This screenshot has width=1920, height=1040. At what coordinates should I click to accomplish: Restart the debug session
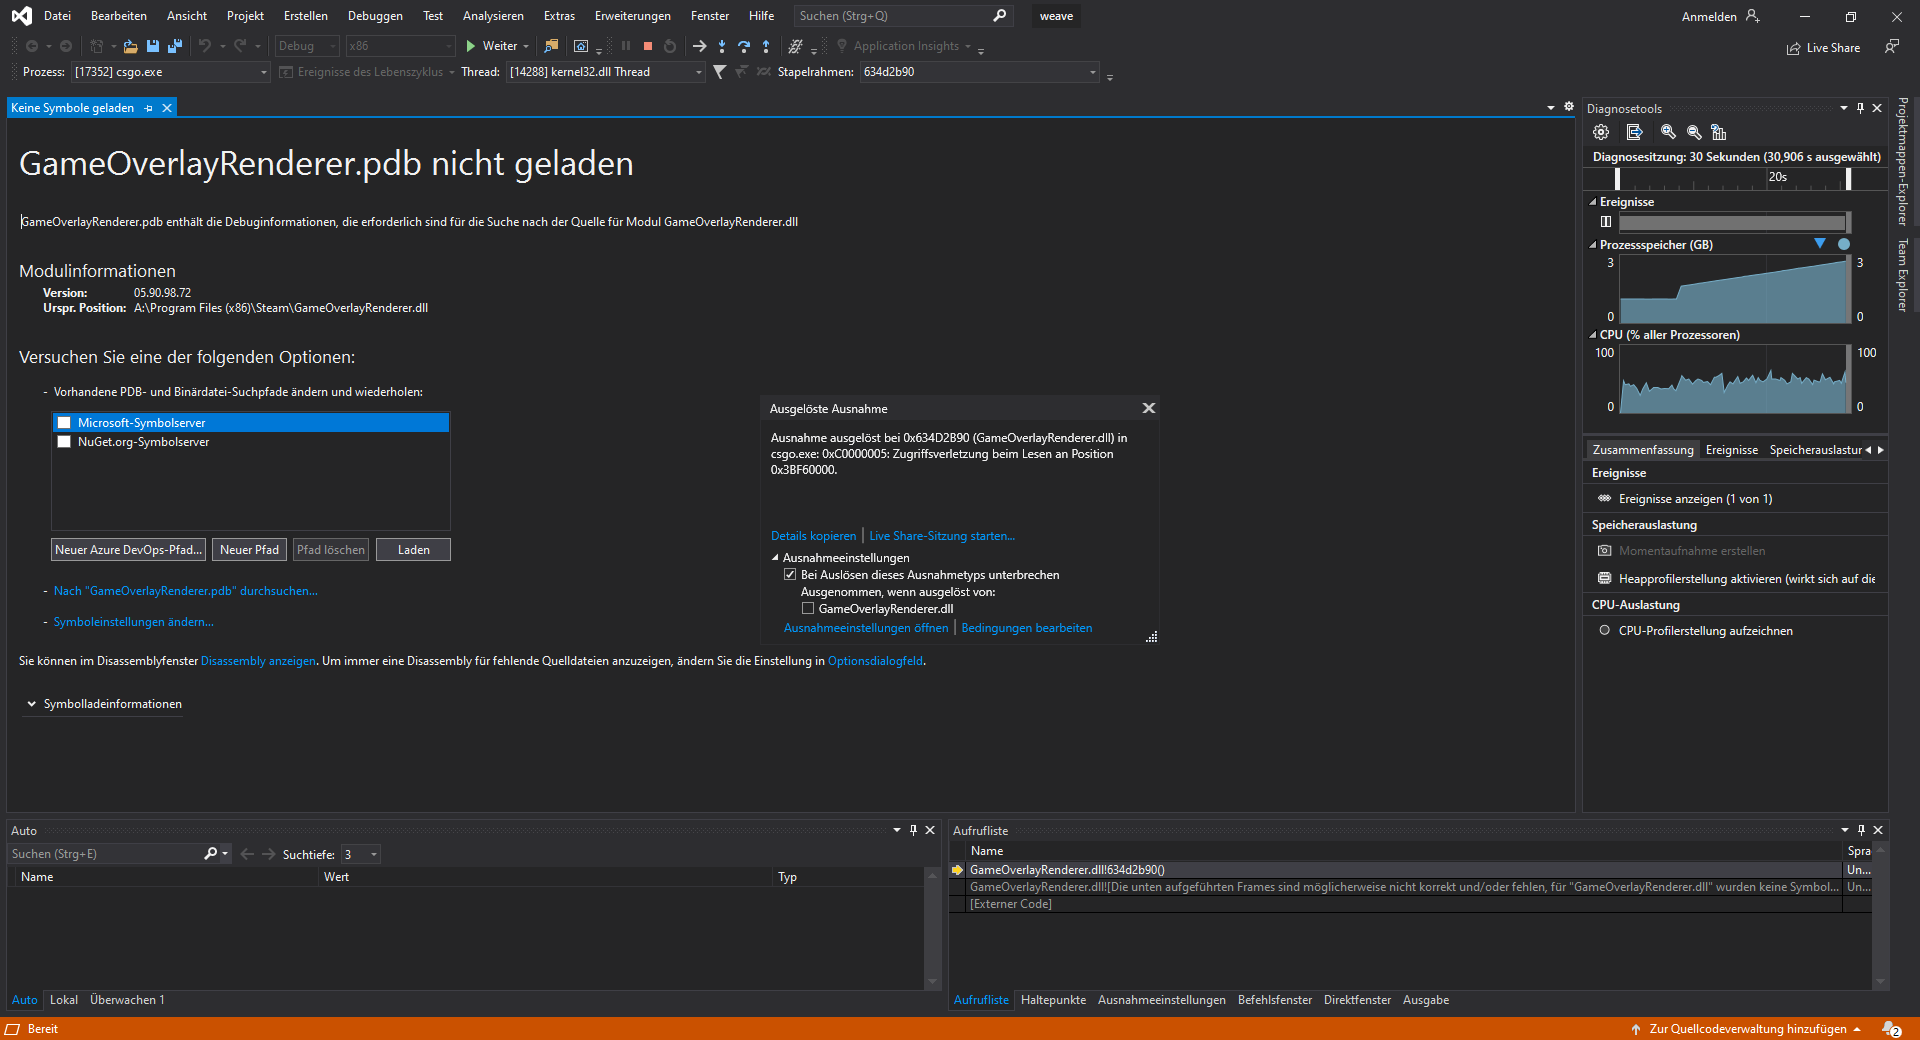[x=670, y=46]
